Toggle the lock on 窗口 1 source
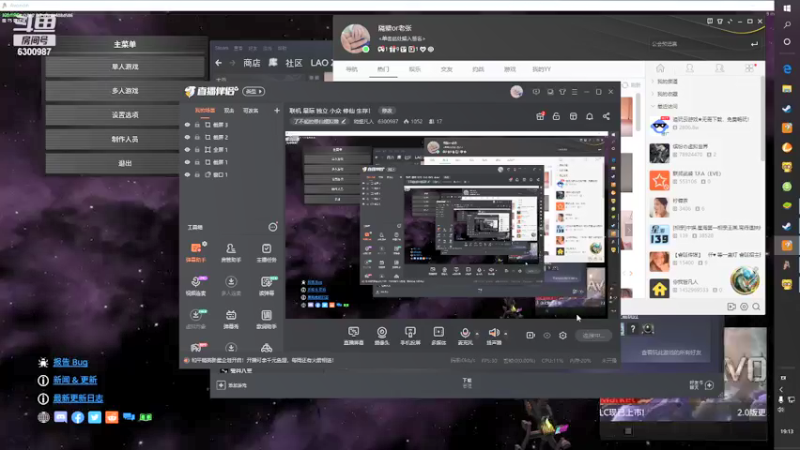This screenshot has height=450, width=800. point(197,174)
